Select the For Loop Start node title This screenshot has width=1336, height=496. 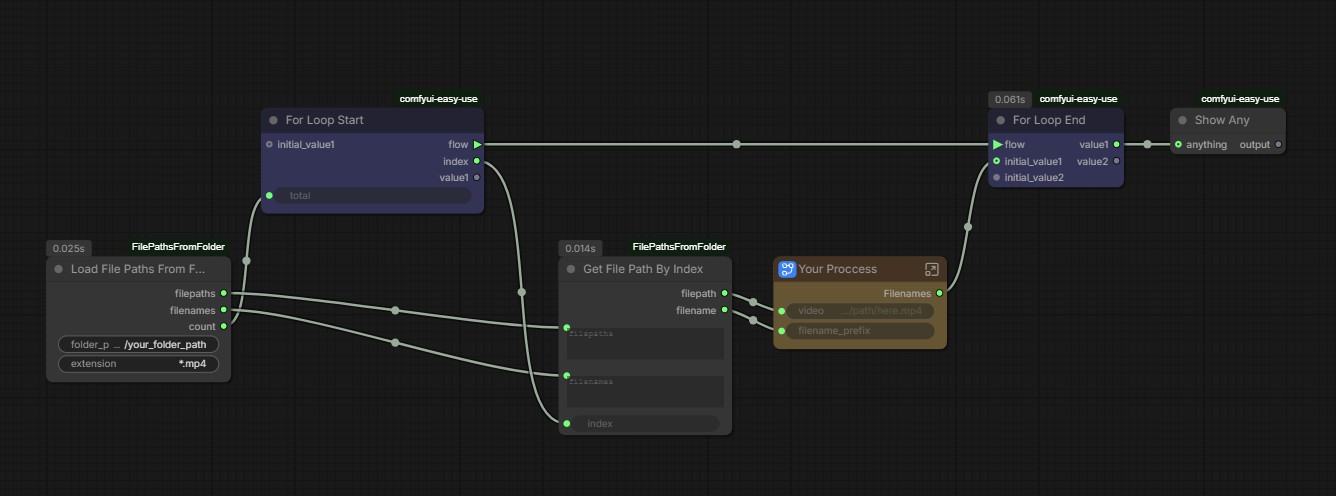pos(325,120)
